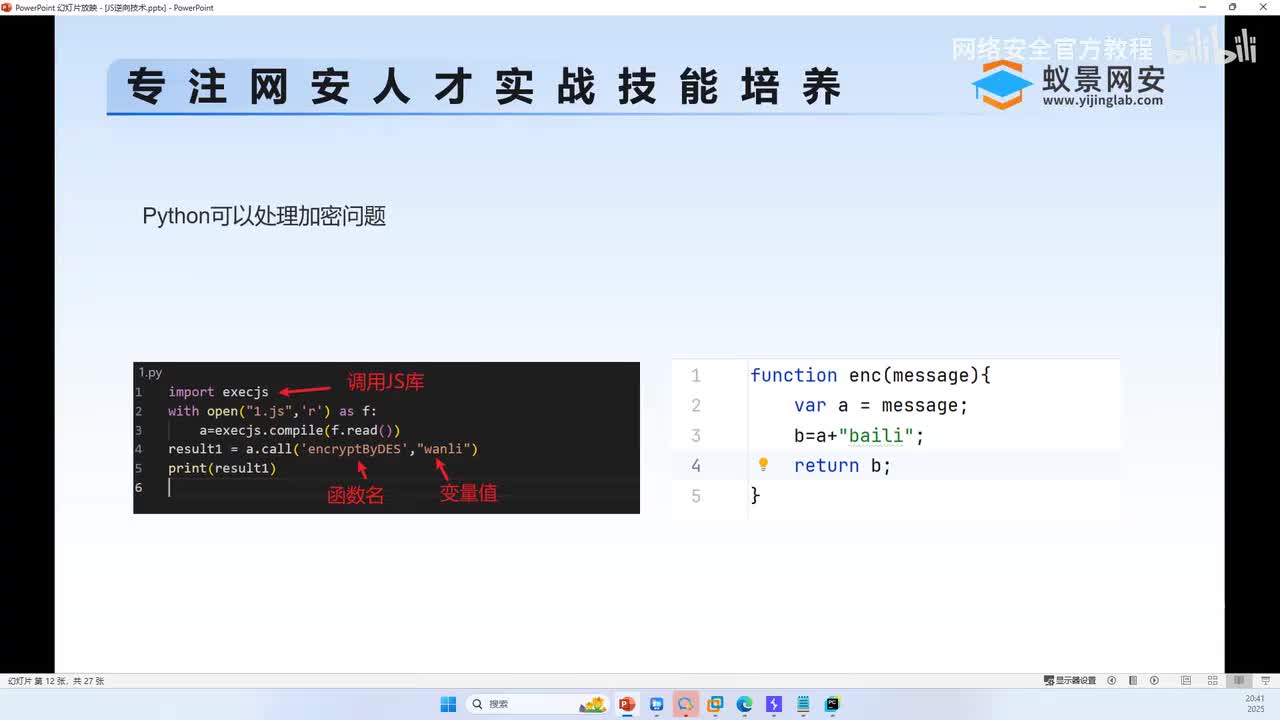This screenshot has height=720, width=1280.
Task: Click the Python code screenshot image
Action: pyautogui.click(x=386, y=438)
